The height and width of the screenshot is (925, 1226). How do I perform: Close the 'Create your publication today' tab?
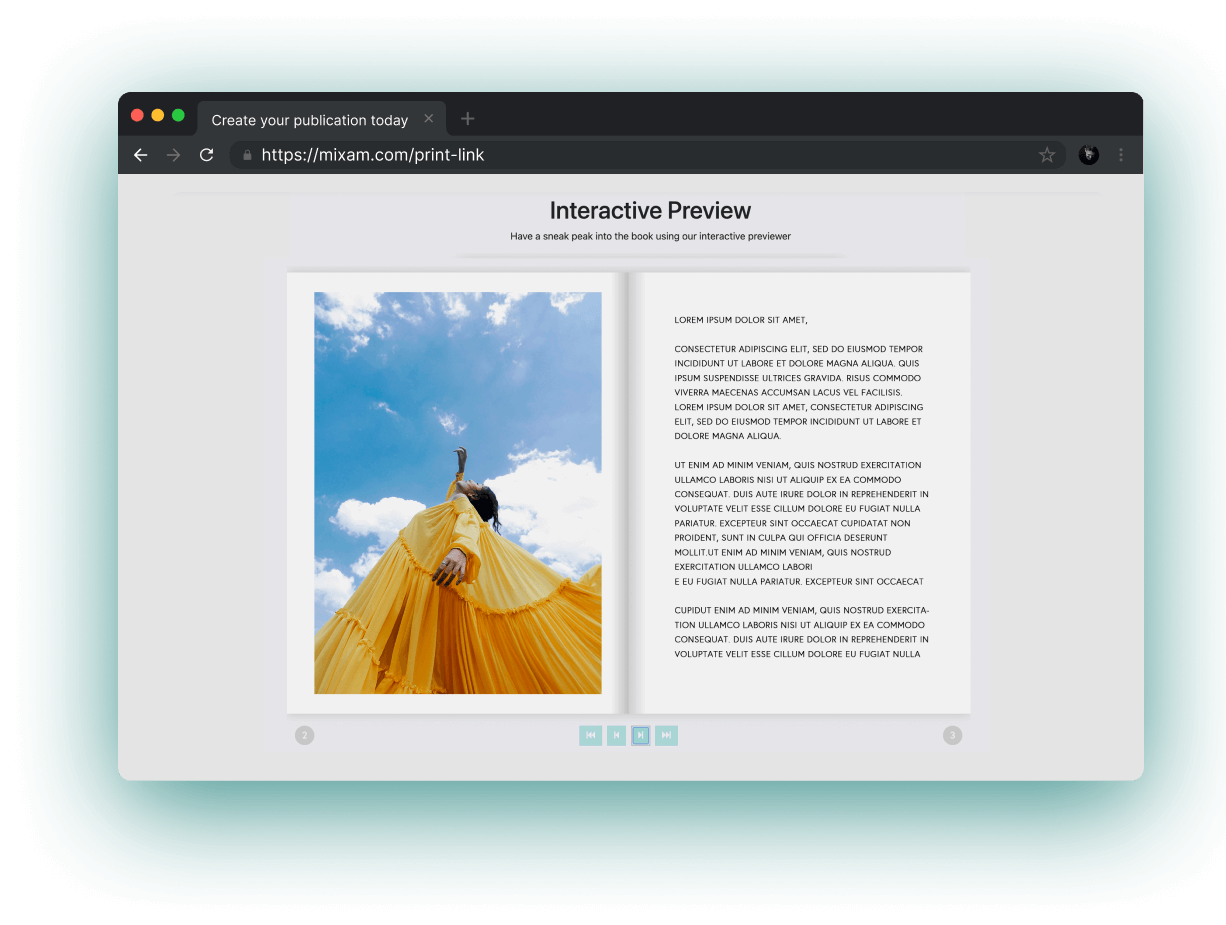(x=429, y=119)
